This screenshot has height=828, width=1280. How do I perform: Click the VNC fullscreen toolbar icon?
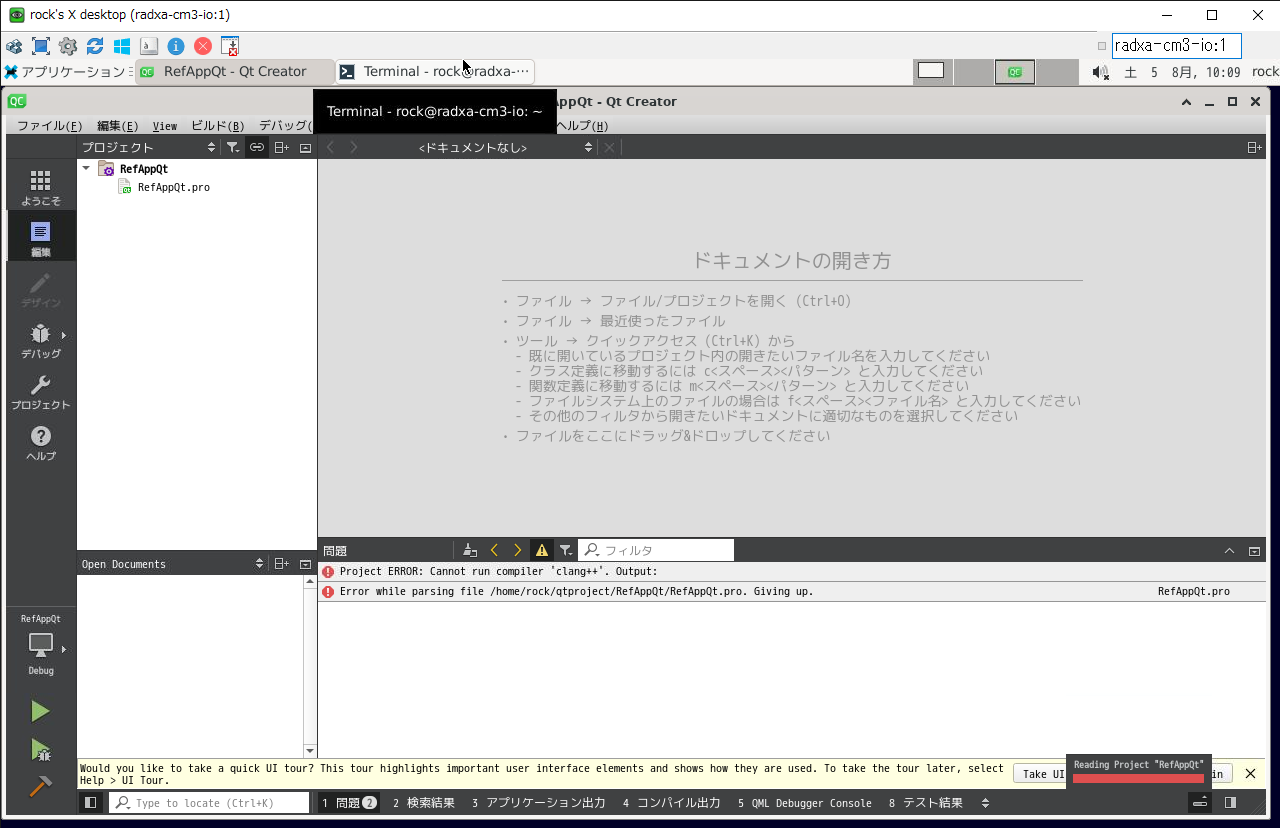click(41, 46)
